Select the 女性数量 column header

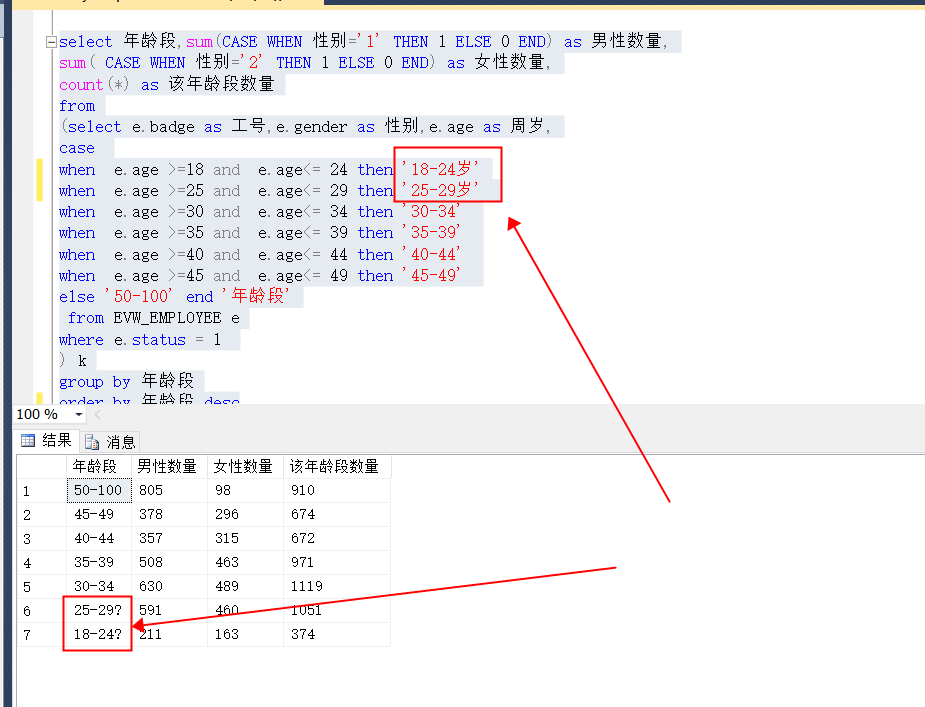click(x=245, y=466)
